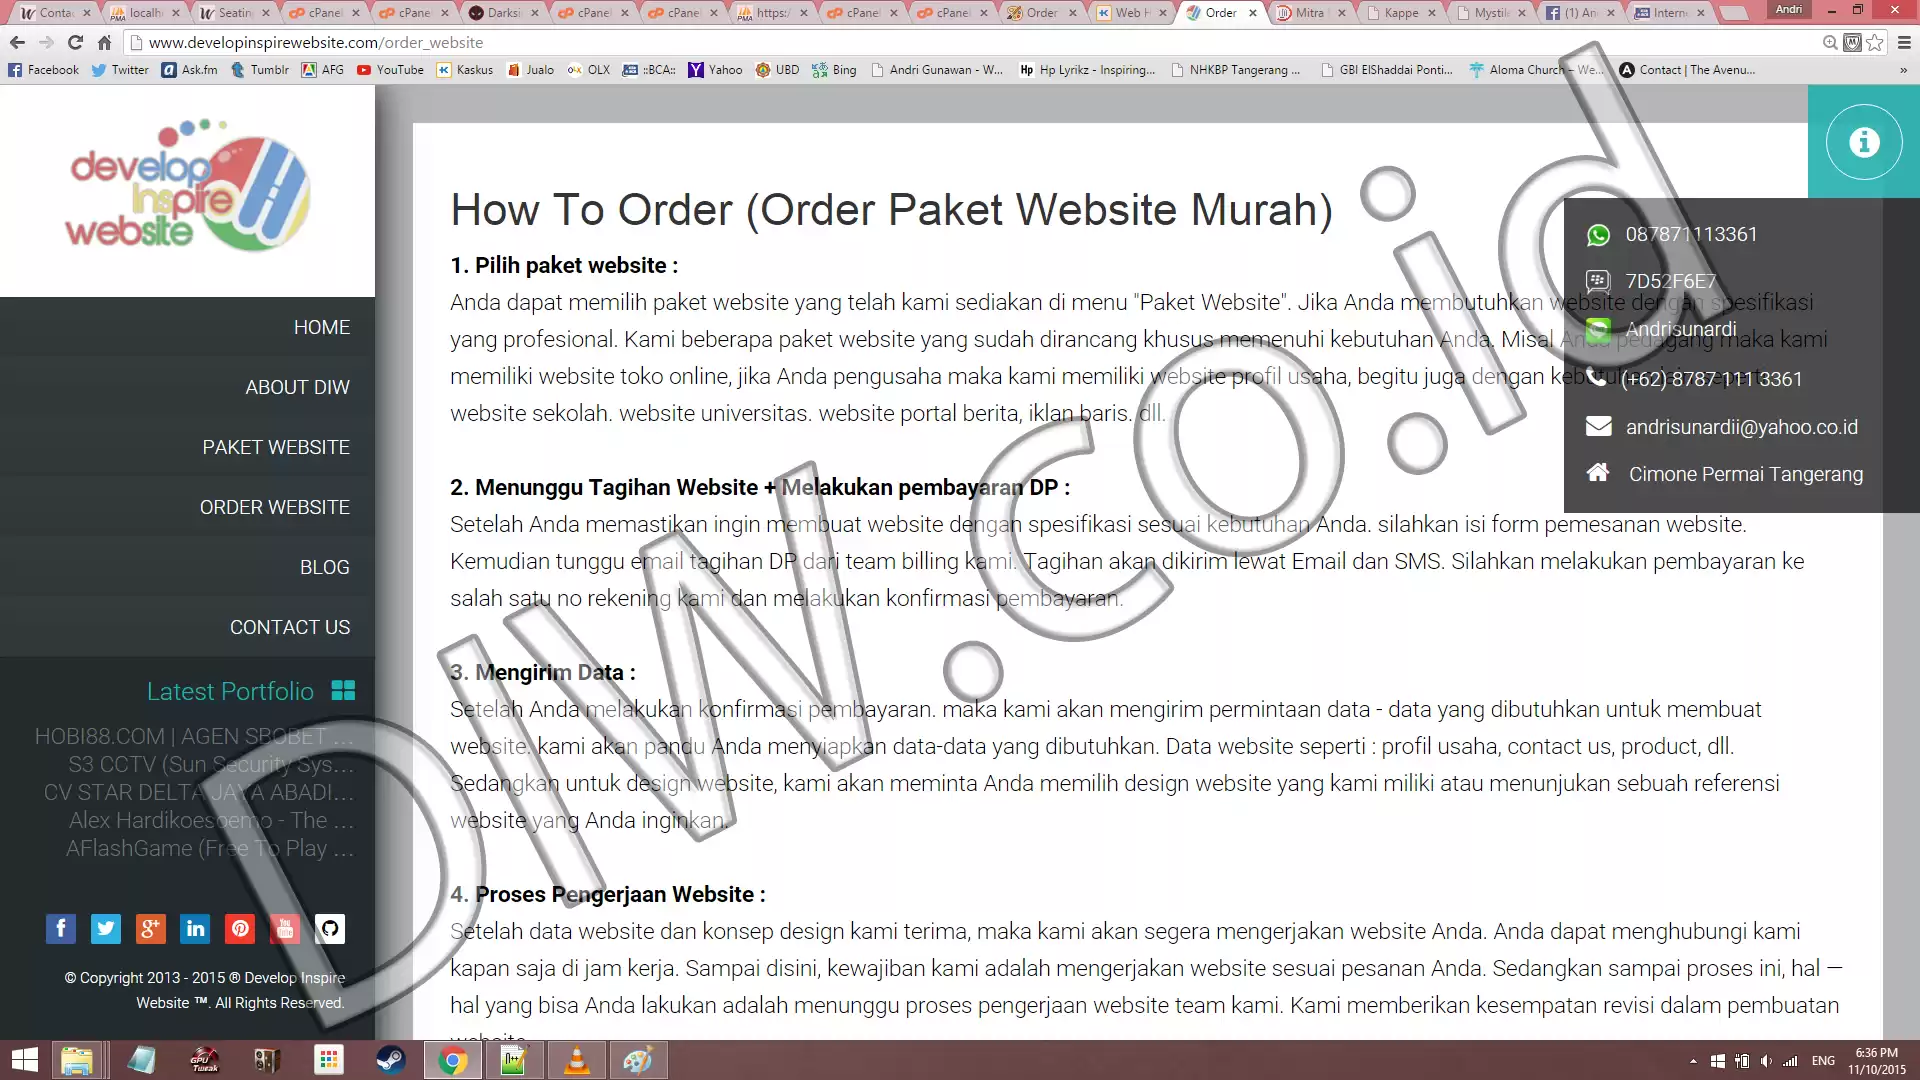Image resolution: width=1920 pixels, height=1080 pixels.
Task: Click the ENG language indicator in tray
Action: click(1823, 1061)
